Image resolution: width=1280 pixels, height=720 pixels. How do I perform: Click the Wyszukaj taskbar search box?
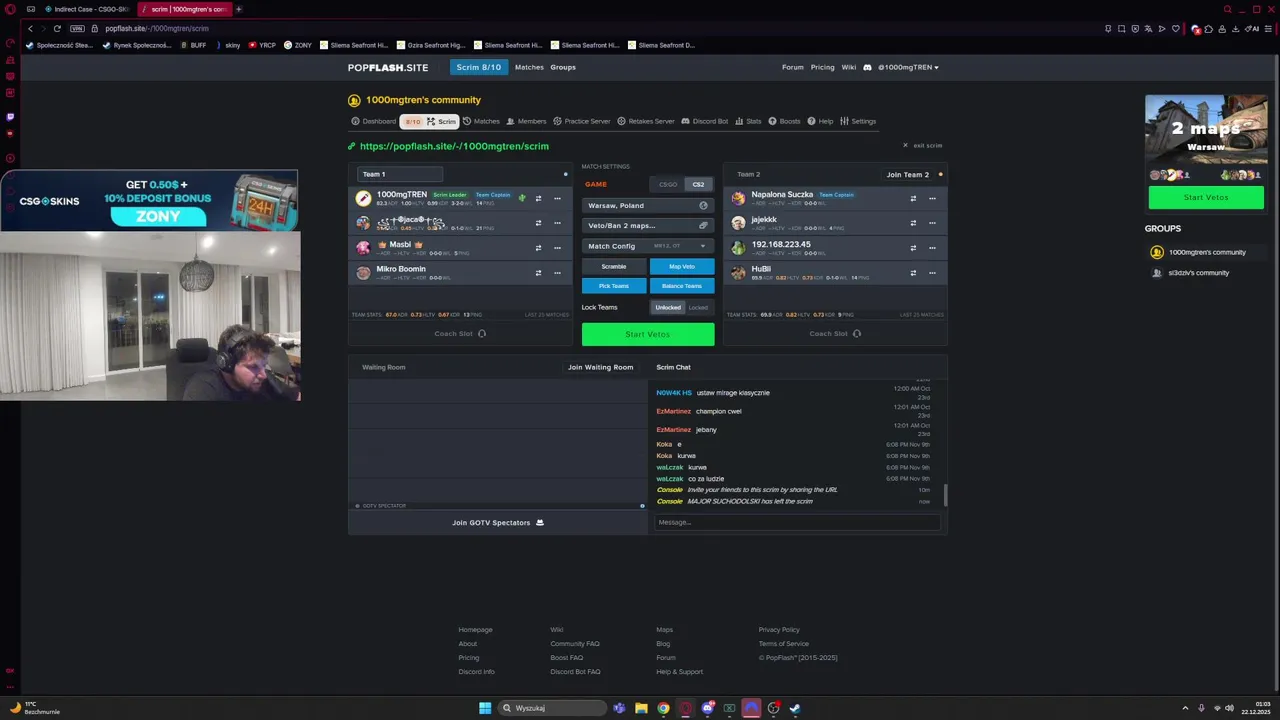pos(553,708)
